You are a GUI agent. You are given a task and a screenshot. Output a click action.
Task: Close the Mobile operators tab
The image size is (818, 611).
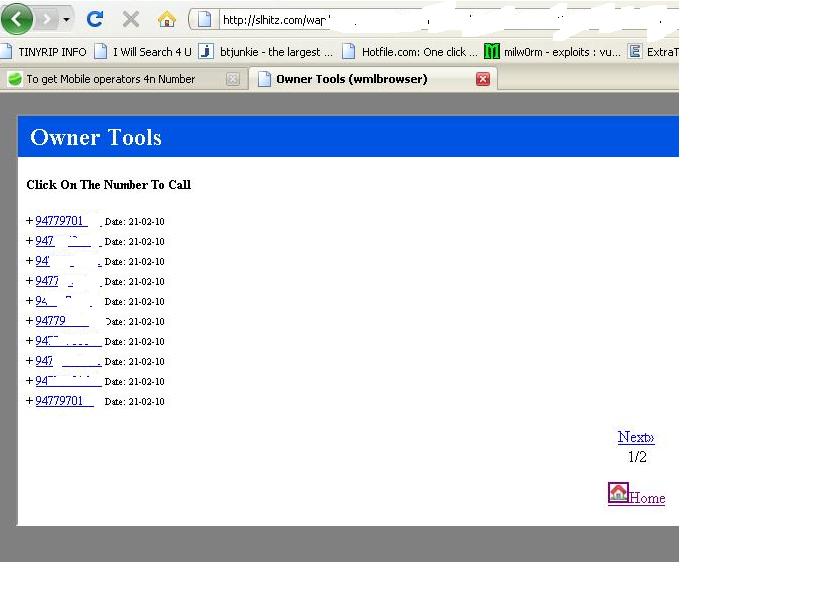tap(233, 79)
